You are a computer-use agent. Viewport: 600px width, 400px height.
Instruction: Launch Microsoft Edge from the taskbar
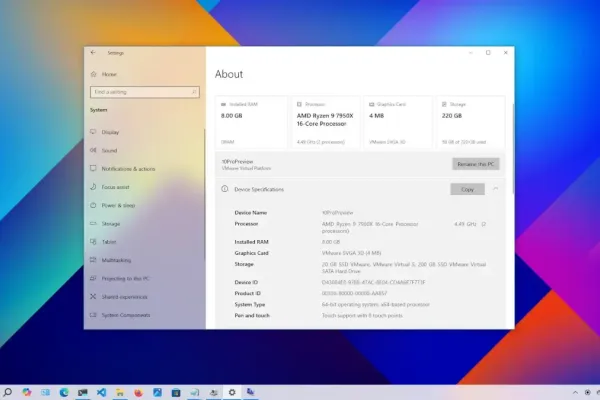pyautogui.click(x=64, y=392)
